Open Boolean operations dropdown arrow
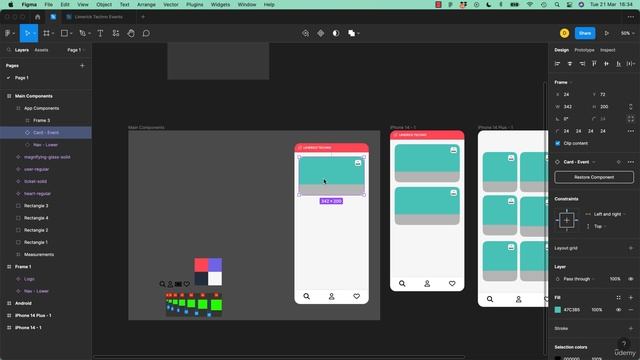 click(358, 33)
